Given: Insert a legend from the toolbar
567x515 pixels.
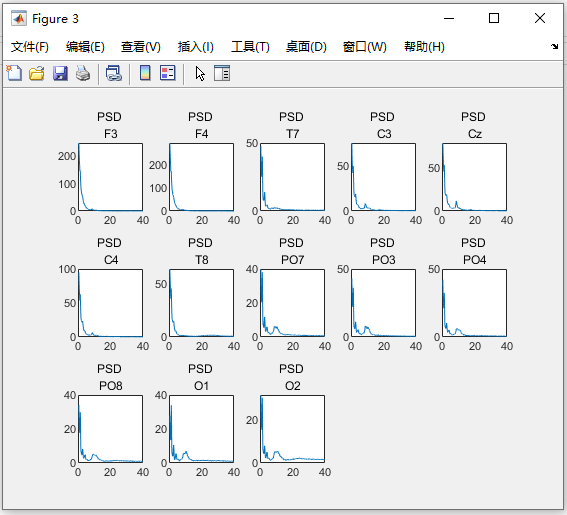Looking at the screenshot, I should pyautogui.click(x=168, y=73).
